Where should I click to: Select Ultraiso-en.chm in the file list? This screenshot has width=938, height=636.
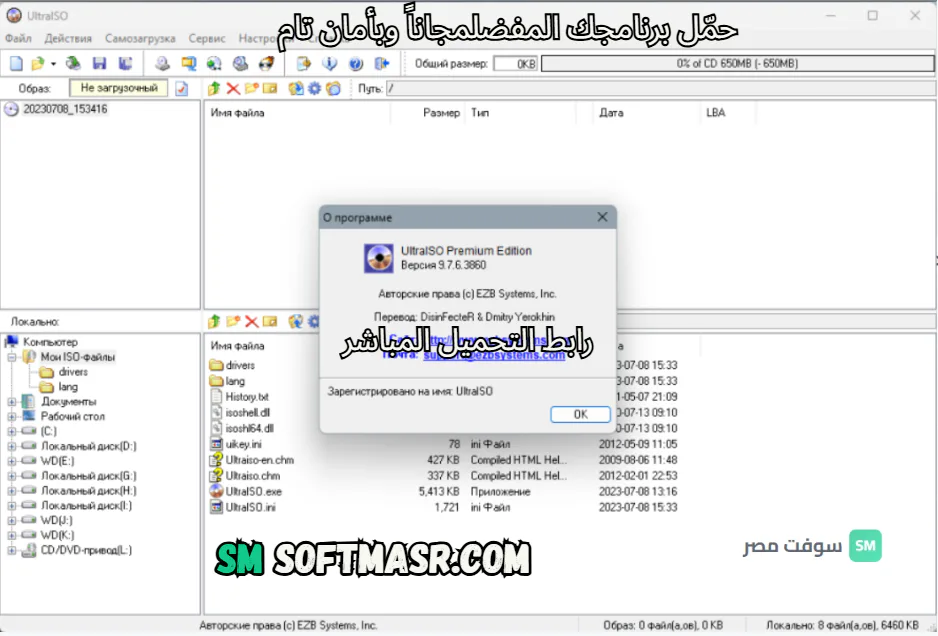click(260, 459)
